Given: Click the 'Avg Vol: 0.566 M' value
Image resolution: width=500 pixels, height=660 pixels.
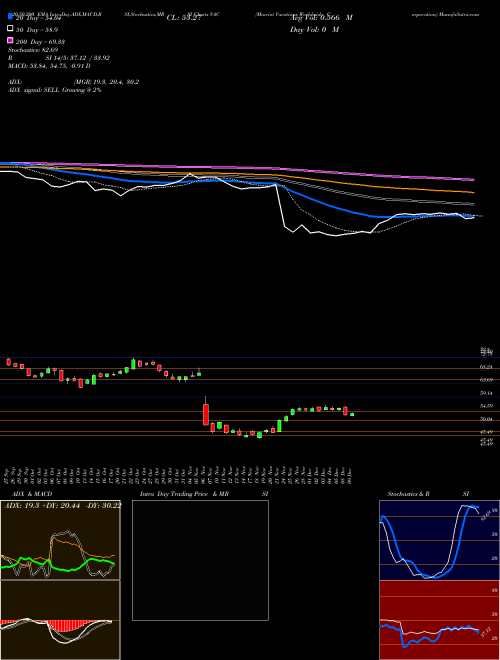Looking at the screenshot, I should (321, 18).
